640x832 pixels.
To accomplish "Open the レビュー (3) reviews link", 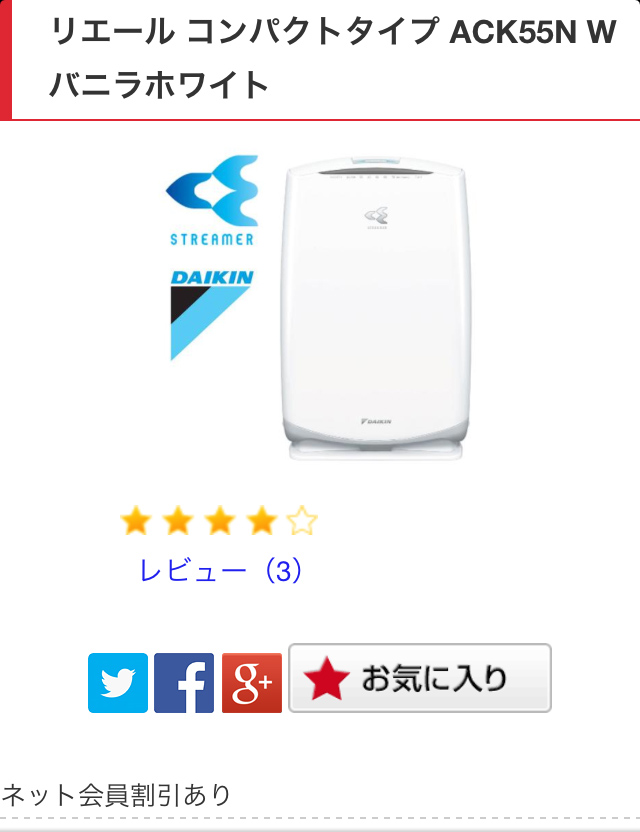I will pyautogui.click(x=220, y=571).
